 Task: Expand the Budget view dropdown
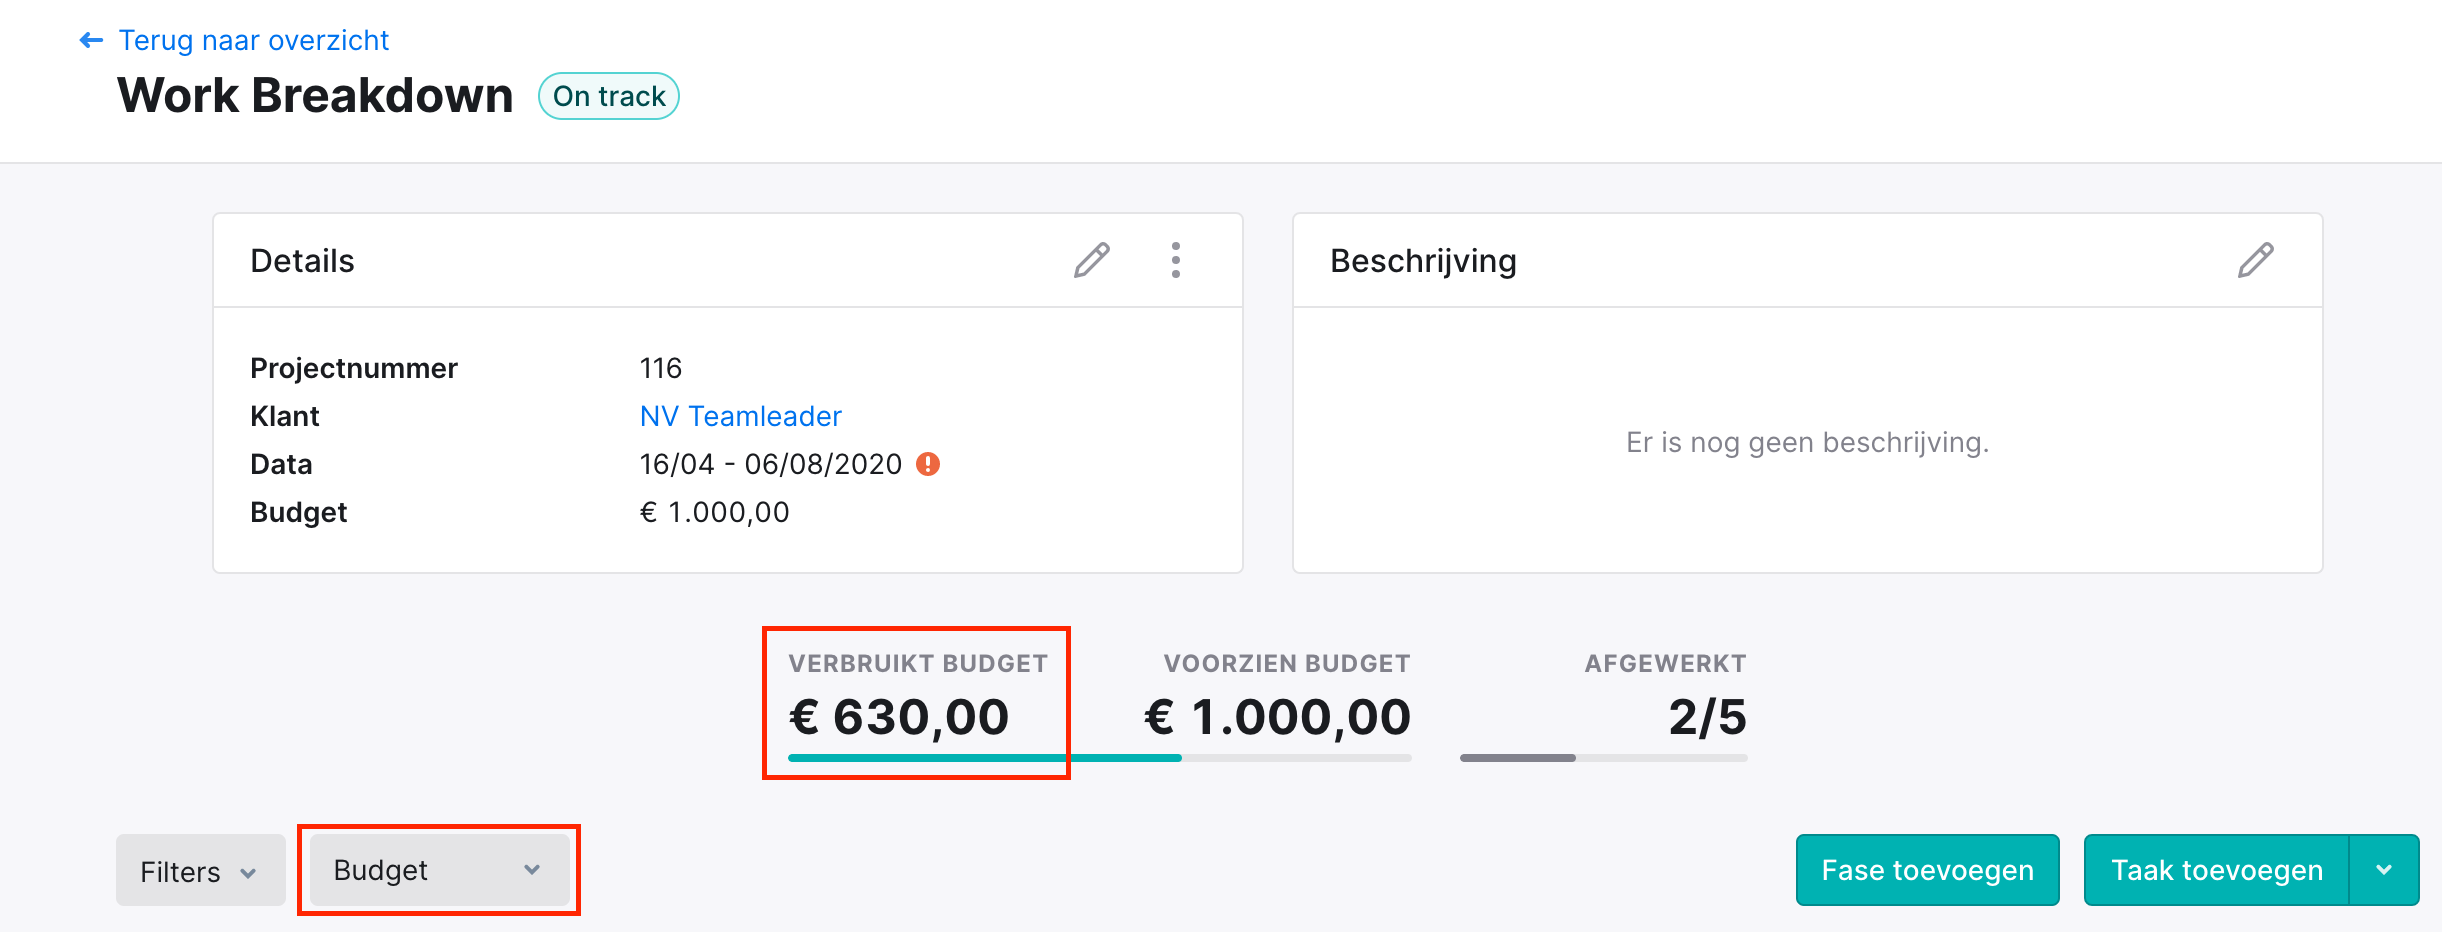[x=439, y=870]
